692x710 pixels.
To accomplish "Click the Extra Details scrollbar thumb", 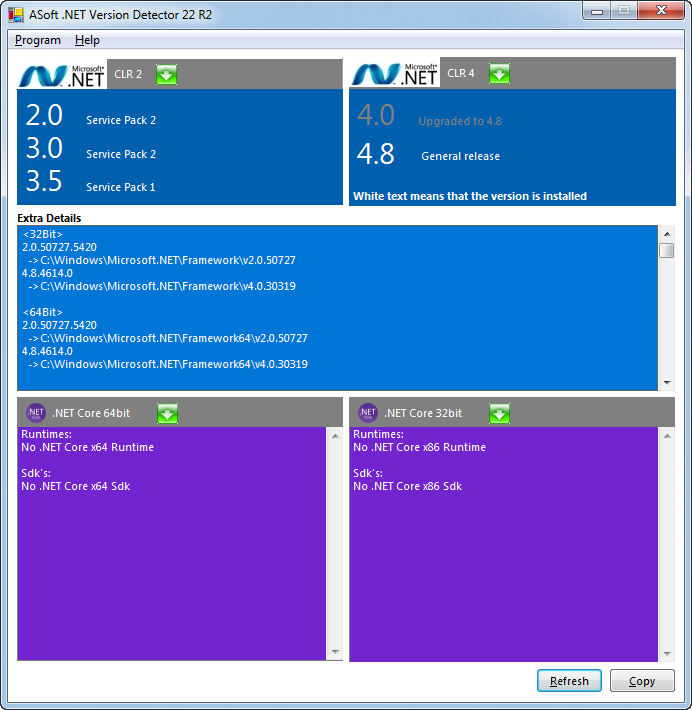I will (x=667, y=250).
